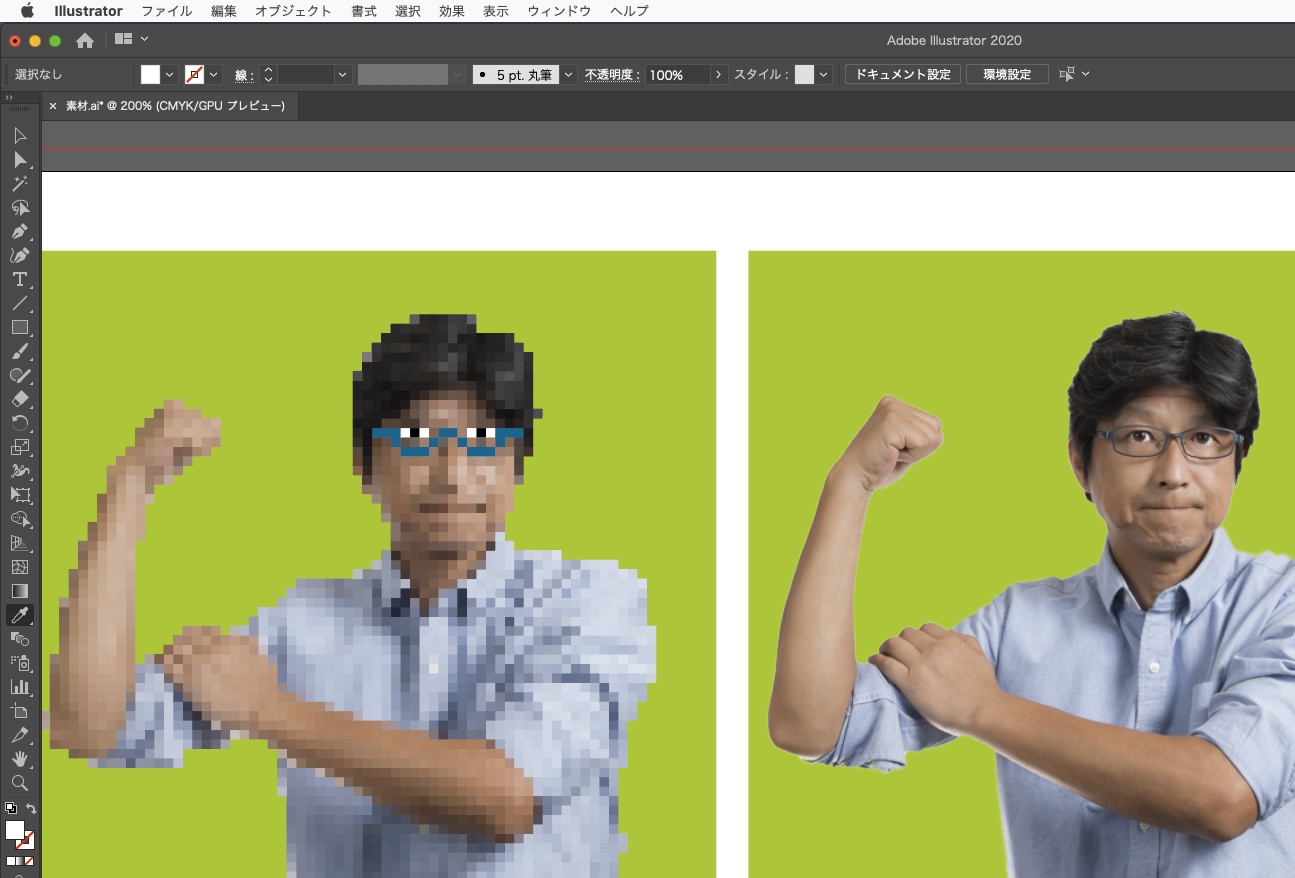Image resolution: width=1295 pixels, height=878 pixels.
Task: Select the Blend tool
Action: point(20,639)
